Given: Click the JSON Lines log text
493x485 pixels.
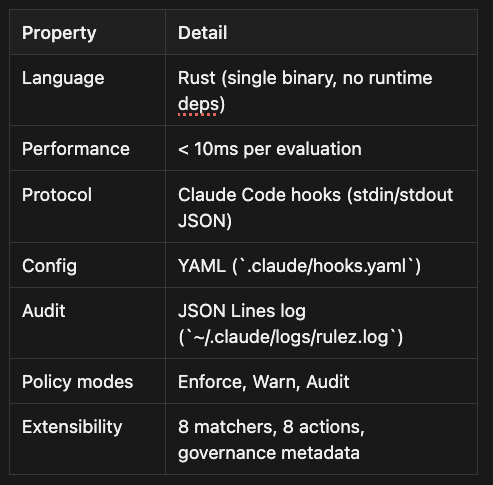Looking at the screenshot, I should tap(242, 311).
